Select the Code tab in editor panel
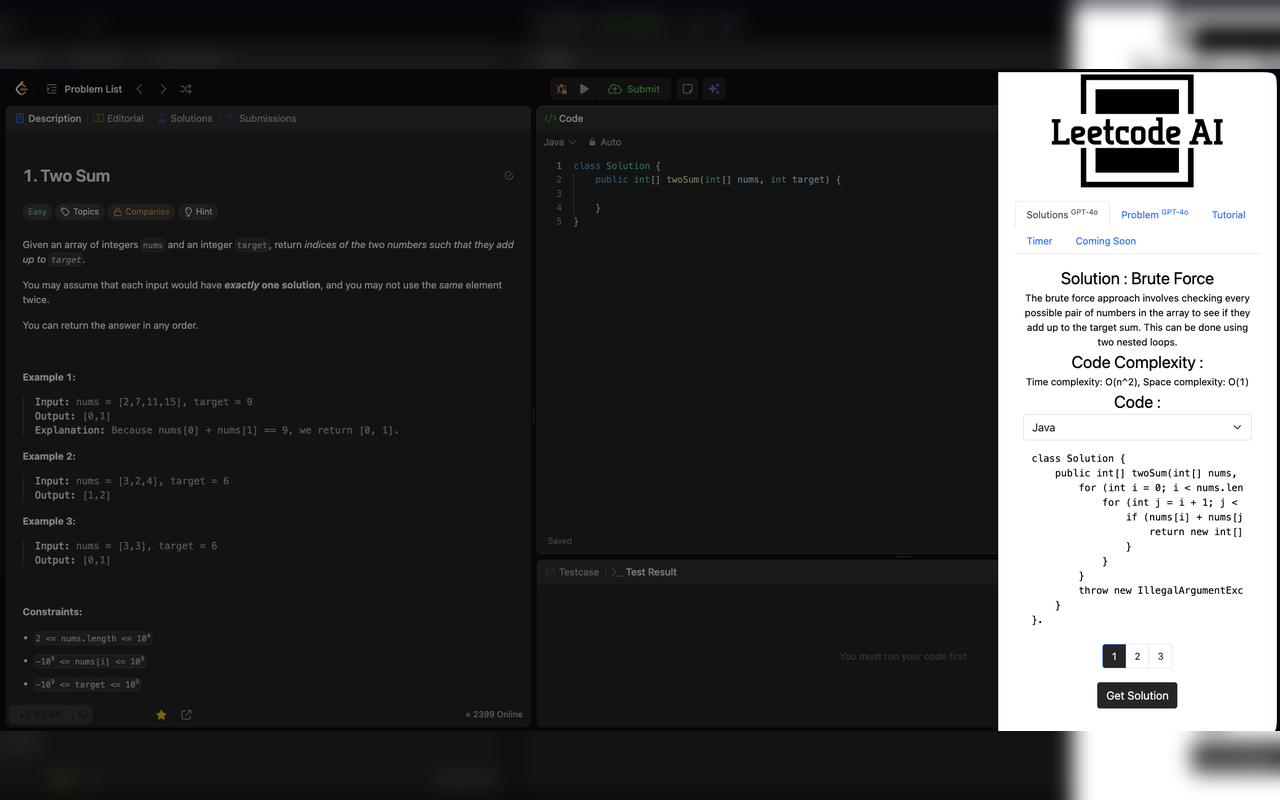The image size is (1280, 800). pos(564,118)
